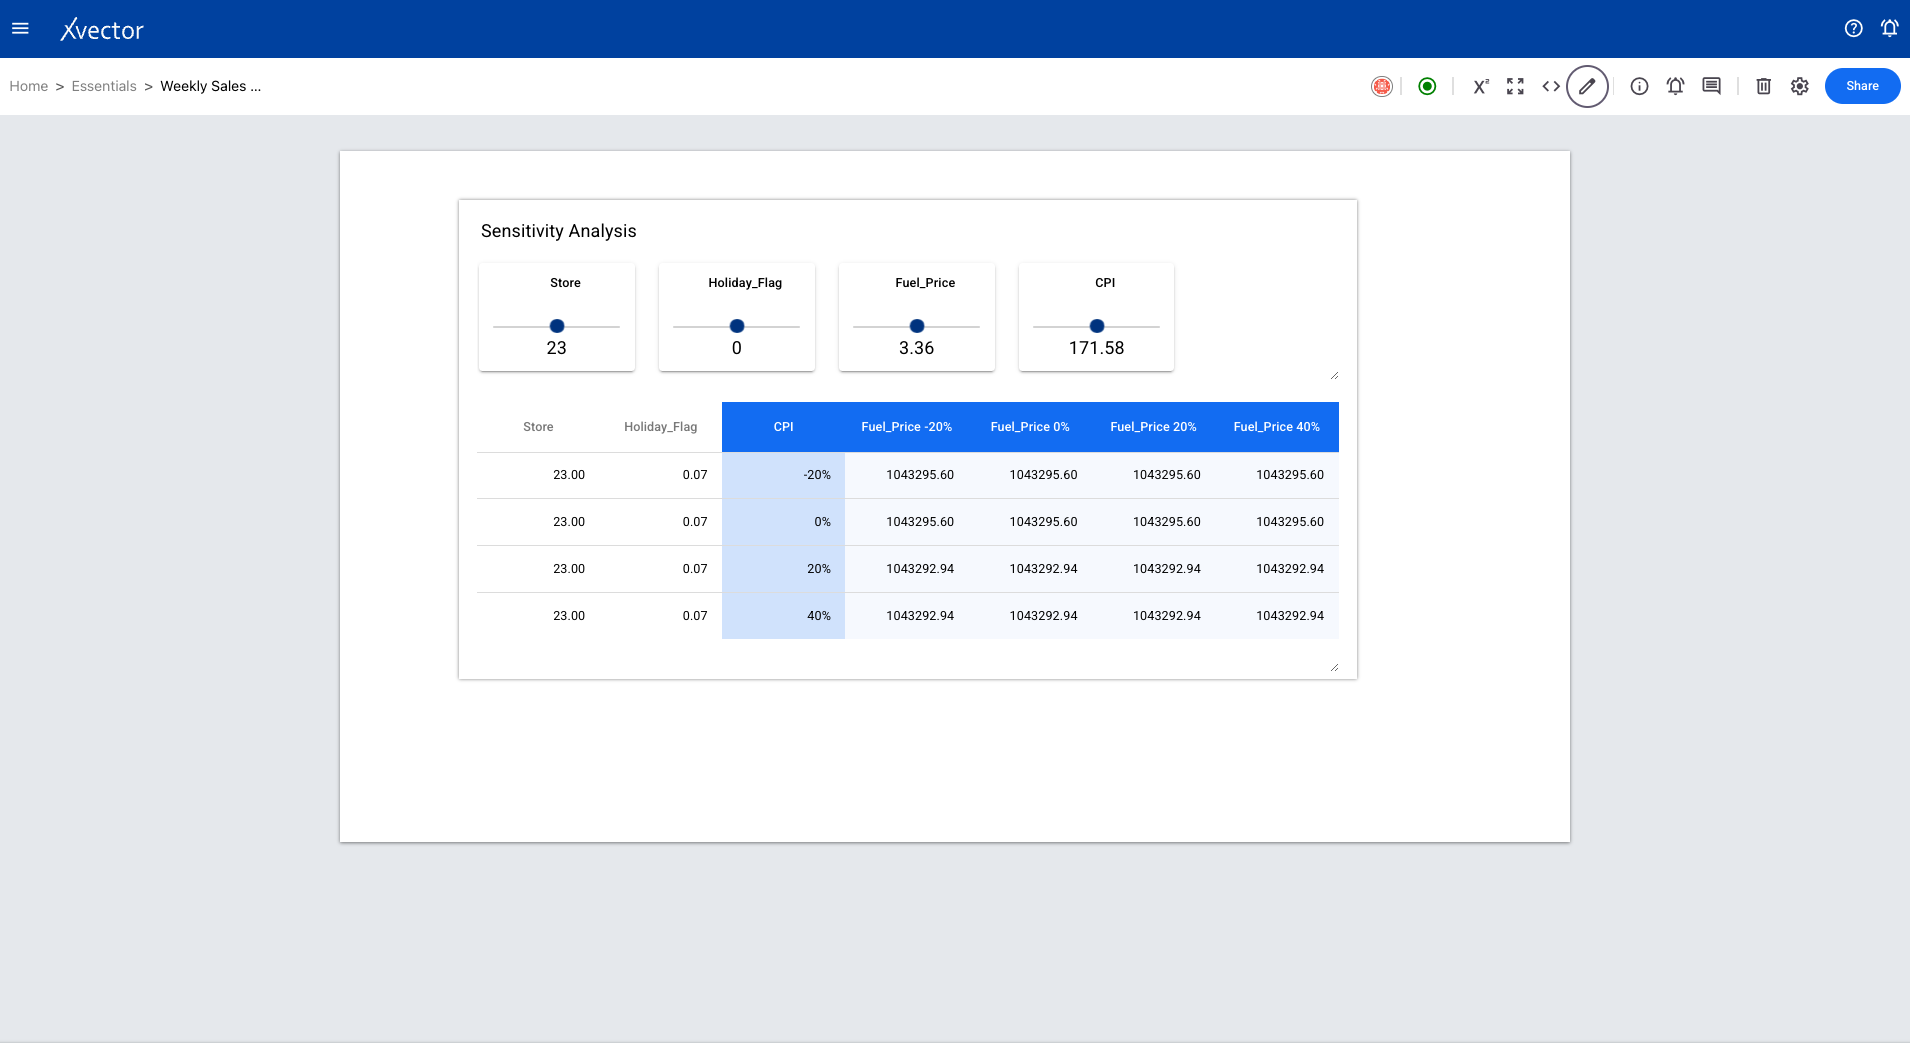
Task: Click the Share button
Action: (x=1862, y=86)
